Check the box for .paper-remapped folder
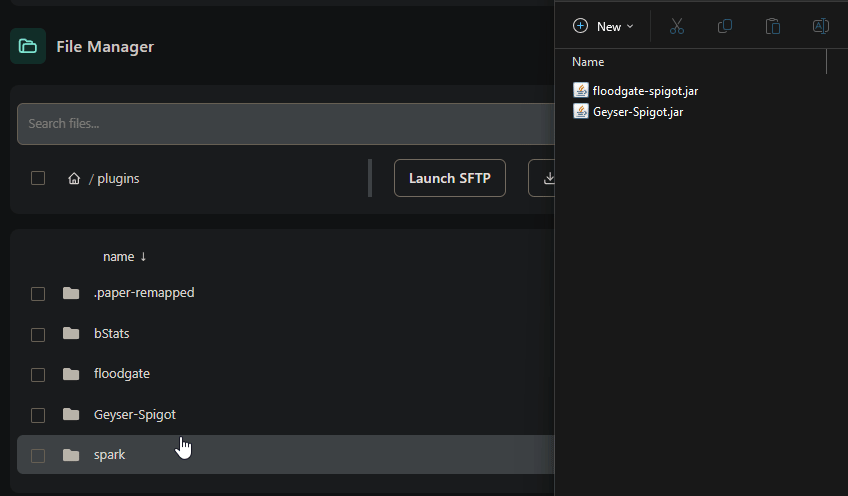 [x=38, y=294]
